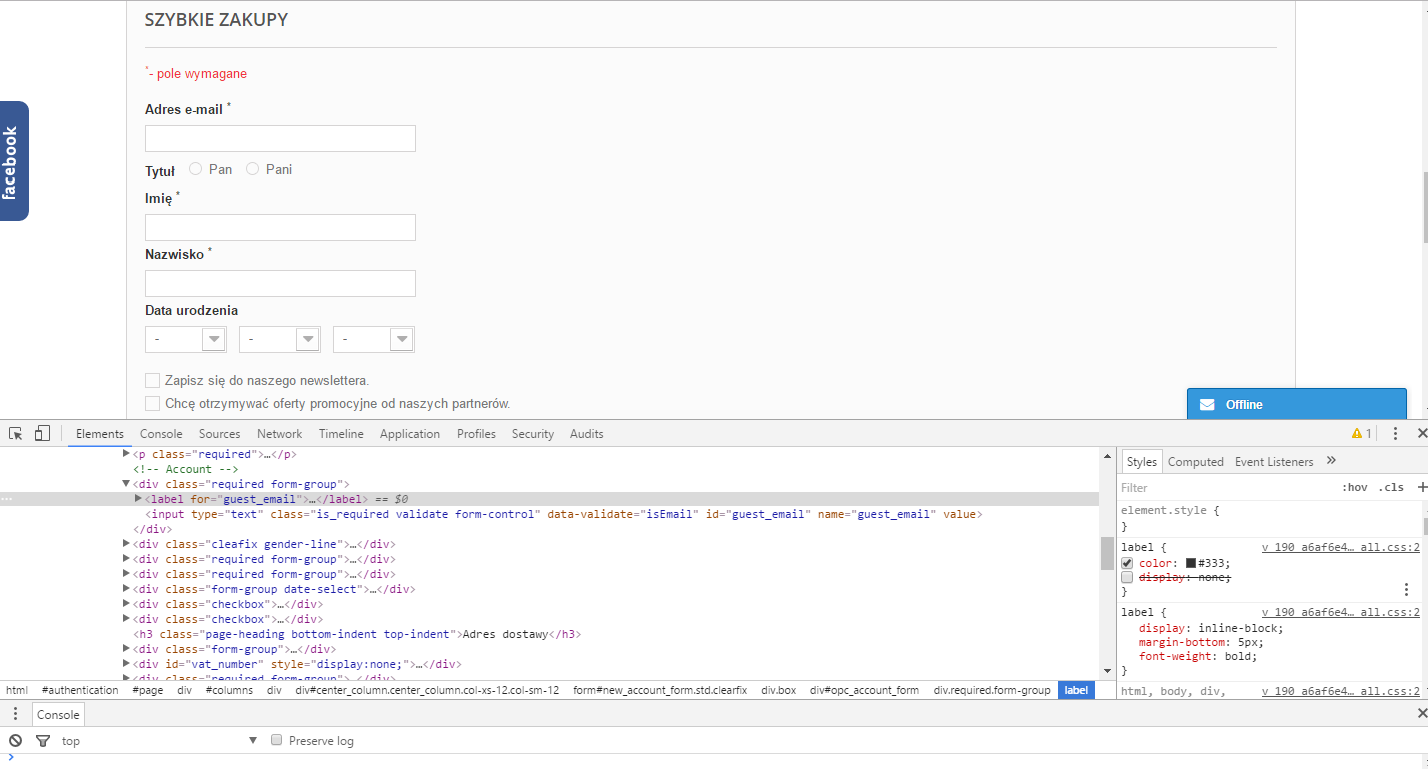Image resolution: width=1428 pixels, height=769 pixels.
Task: Open the DevTools three-dot customize menu
Action: (1395, 434)
